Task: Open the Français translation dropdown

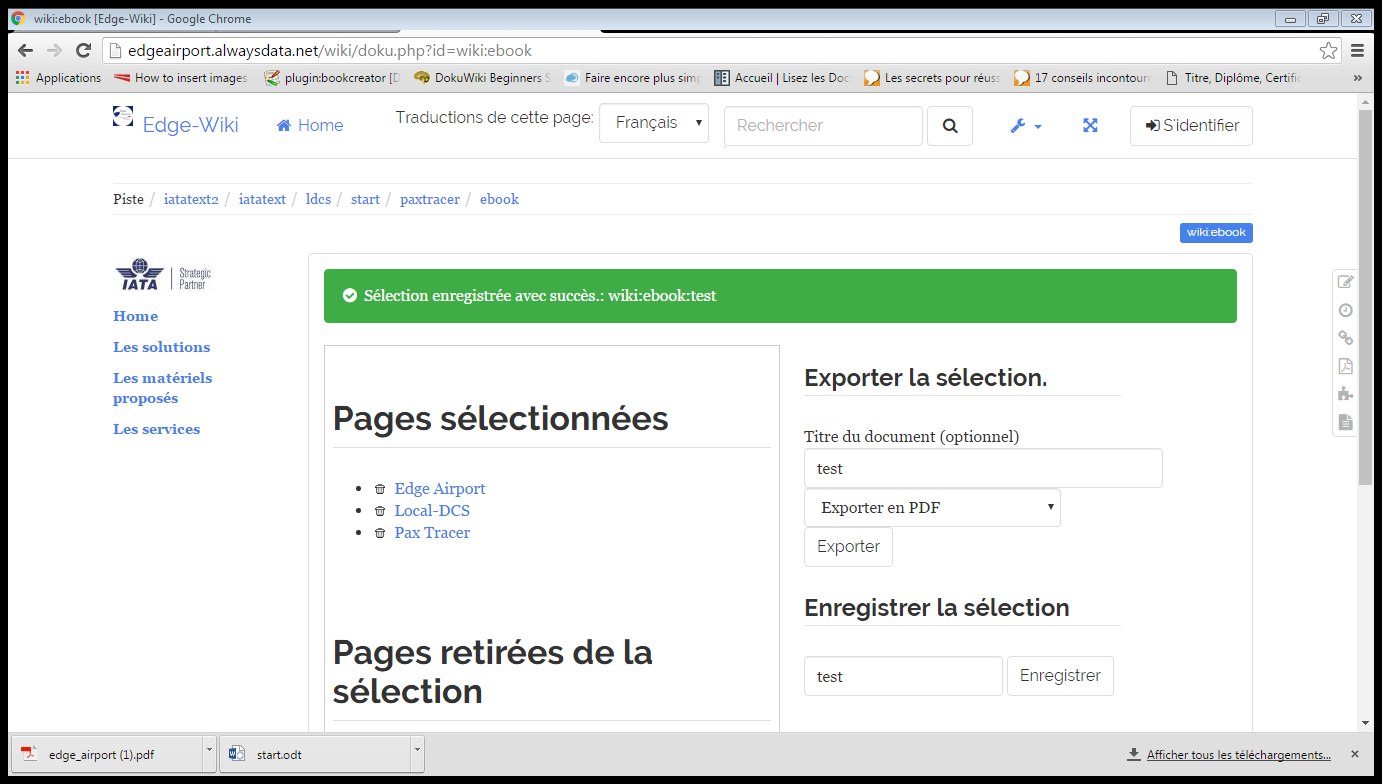Action: tap(654, 123)
